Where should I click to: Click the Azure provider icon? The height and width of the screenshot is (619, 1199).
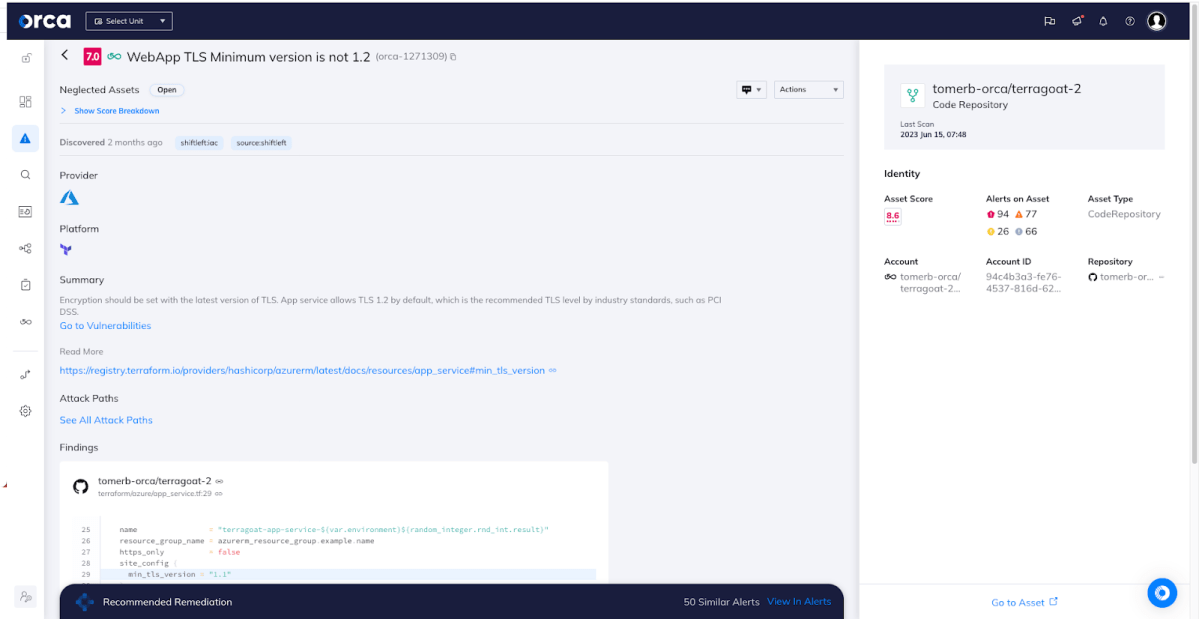click(70, 197)
